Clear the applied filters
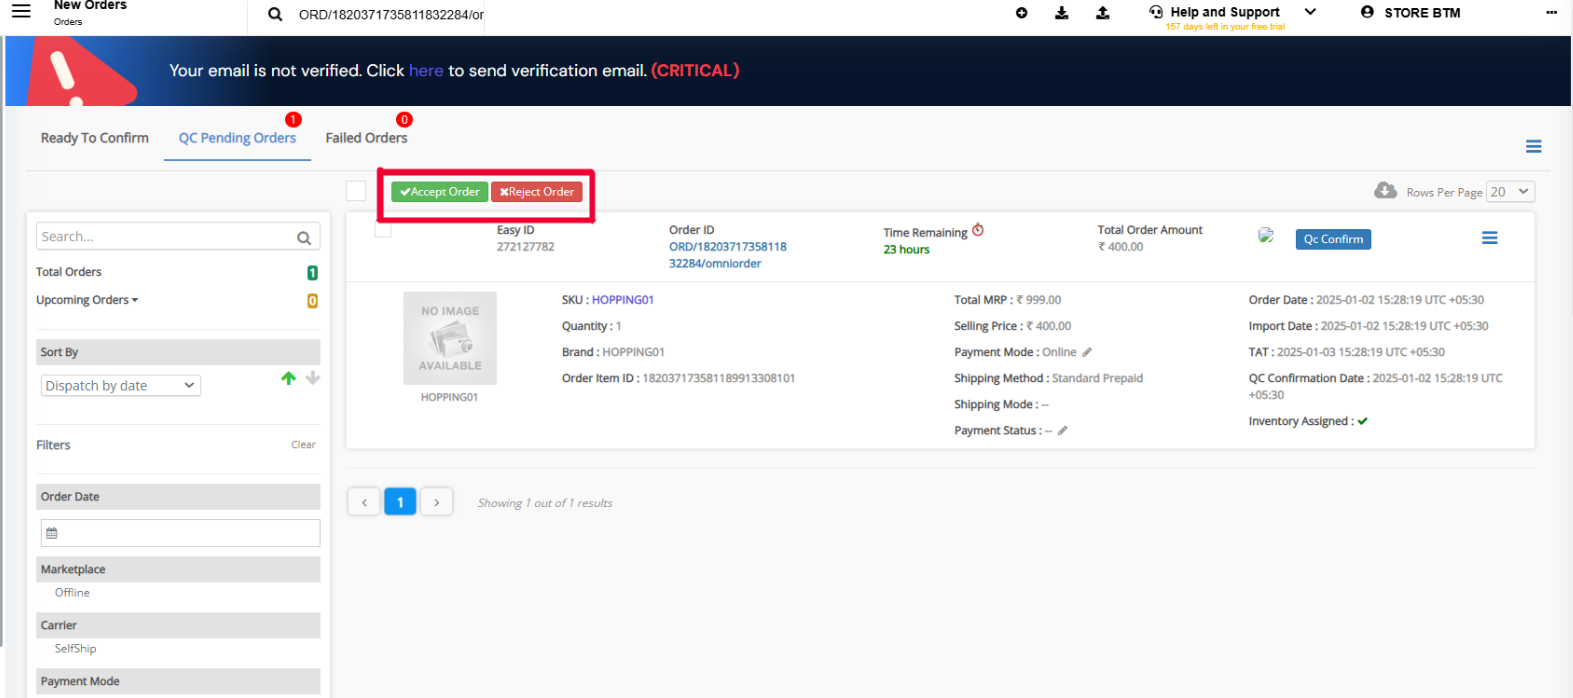 click(x=303, y=445)
